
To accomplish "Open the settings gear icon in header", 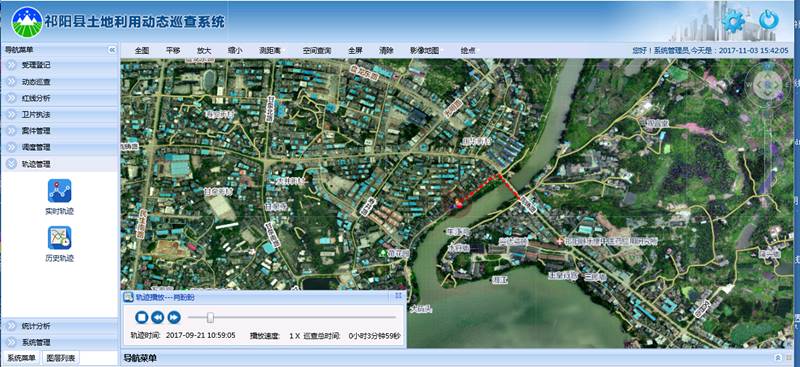I will tap(734, 21).
